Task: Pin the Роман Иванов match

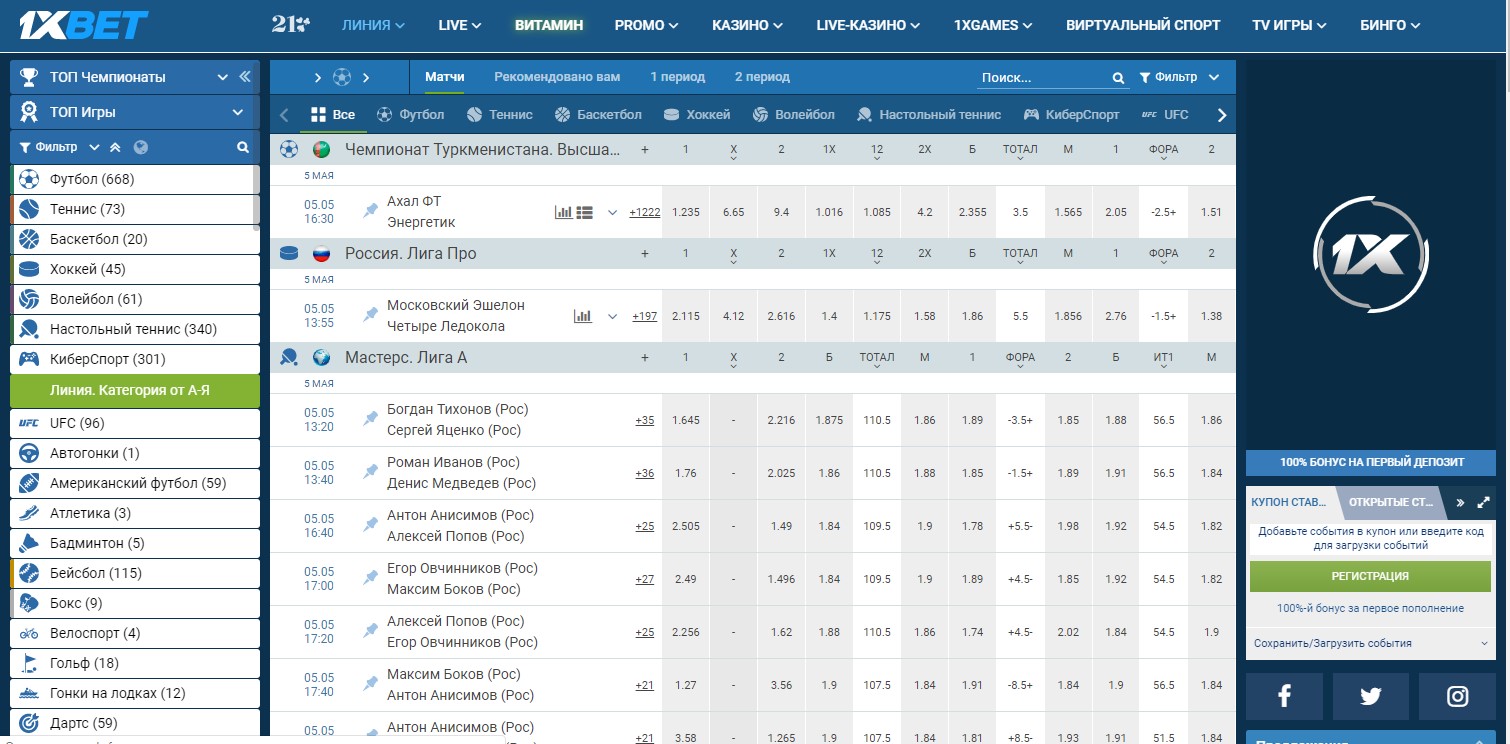Action: pos(371,472)
